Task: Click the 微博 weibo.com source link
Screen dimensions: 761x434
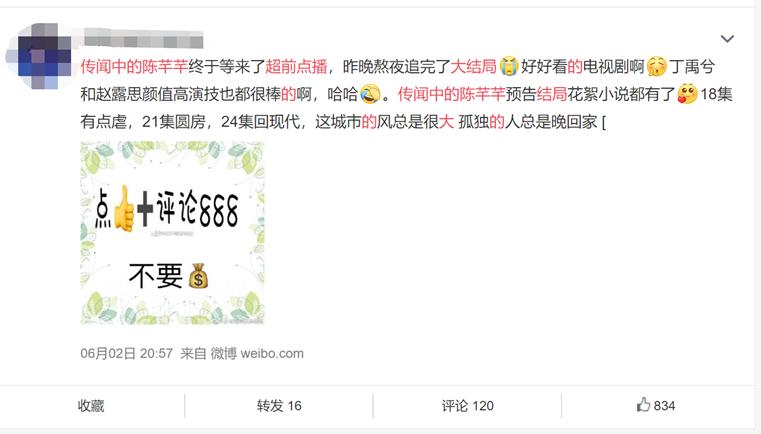Action: pos(257,353)
